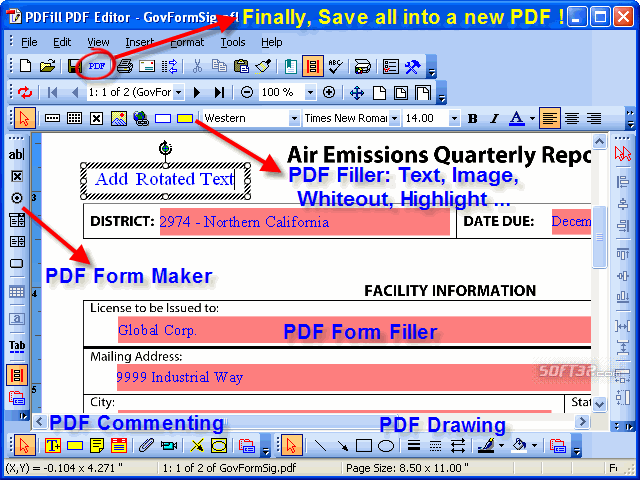Toggle selection arrow in drawing toolbar
This screenshot has width=640, height=480.
pos(292,445)
